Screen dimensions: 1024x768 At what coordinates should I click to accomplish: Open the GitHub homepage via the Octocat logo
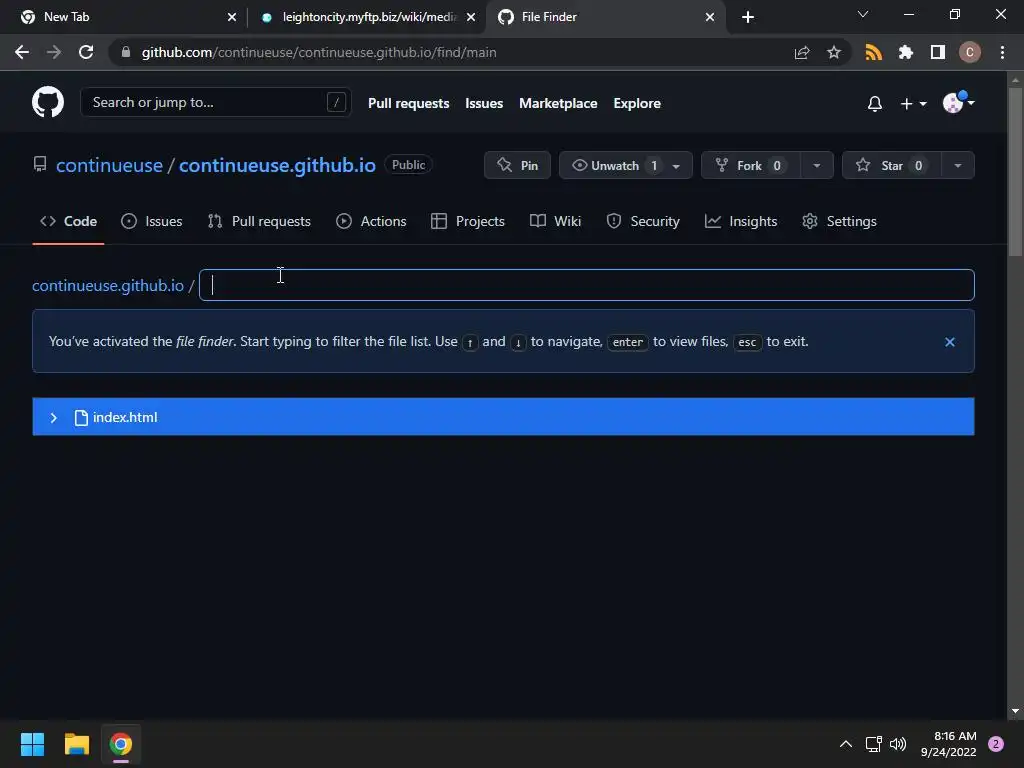48,103
